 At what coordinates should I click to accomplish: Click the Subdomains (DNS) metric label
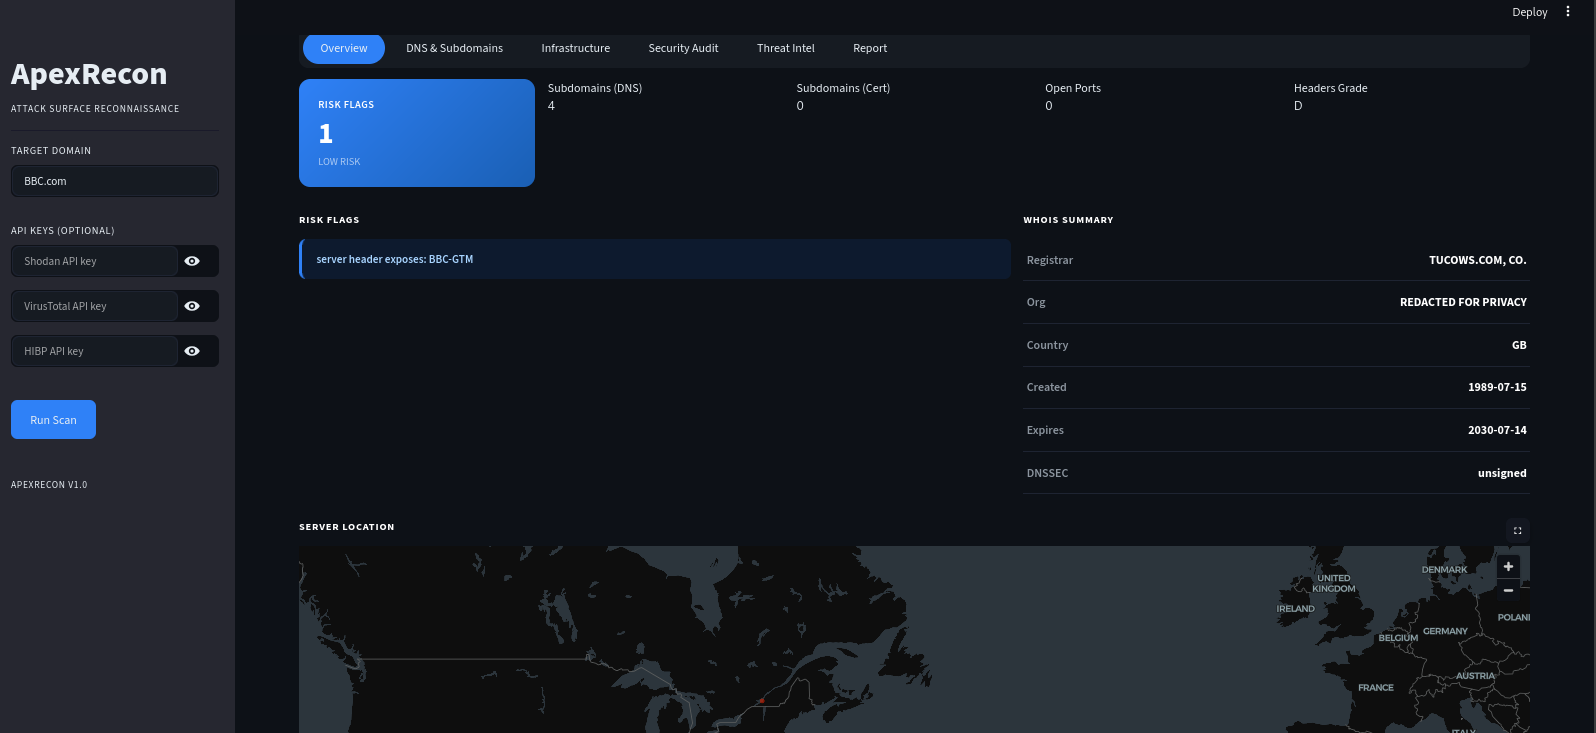click(x=595, y=88)
